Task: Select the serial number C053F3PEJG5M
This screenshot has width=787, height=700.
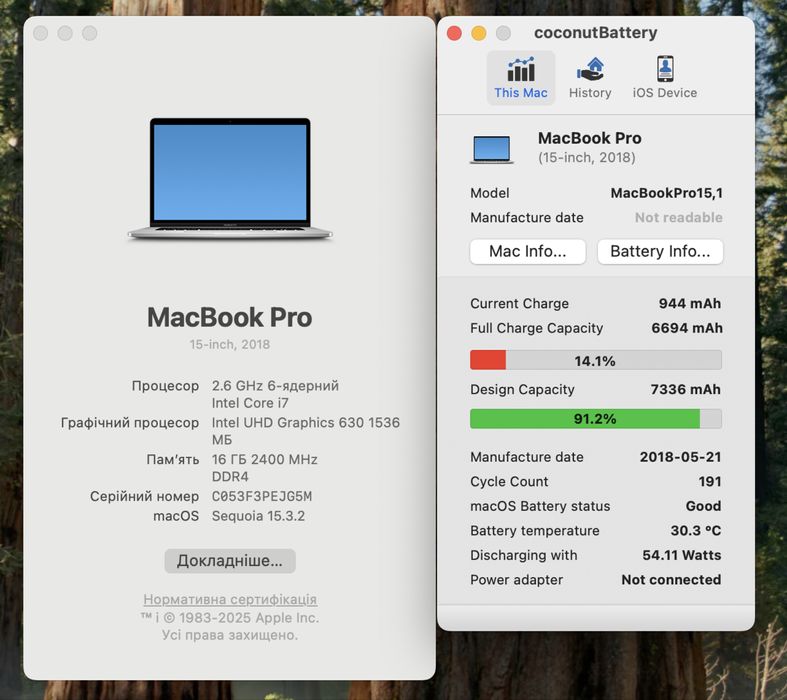Action: point(261,496)
